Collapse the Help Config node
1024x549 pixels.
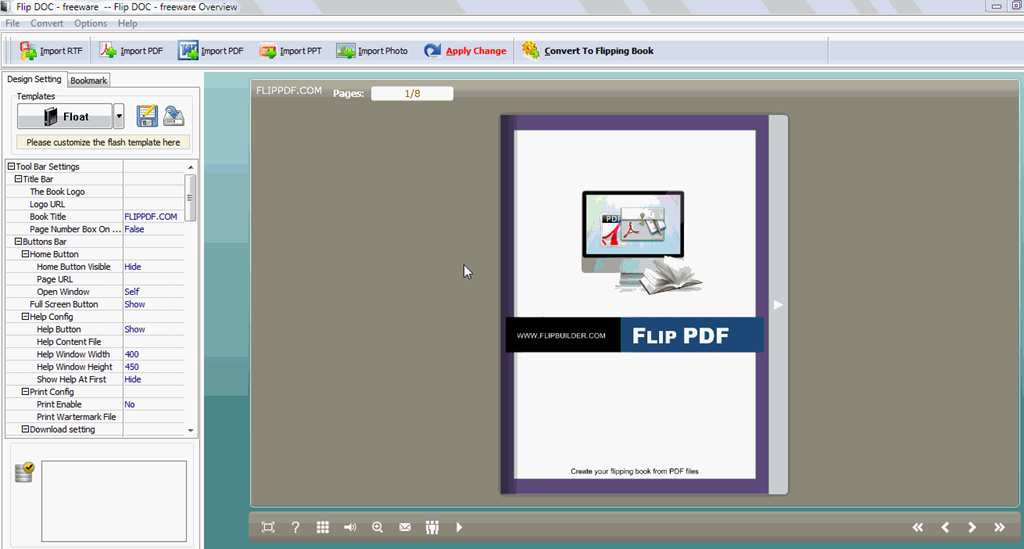(25, 317)
